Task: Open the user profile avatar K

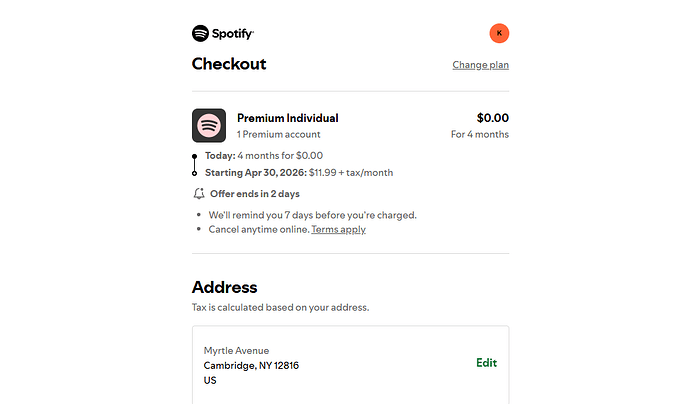Action: click(499, 34)
